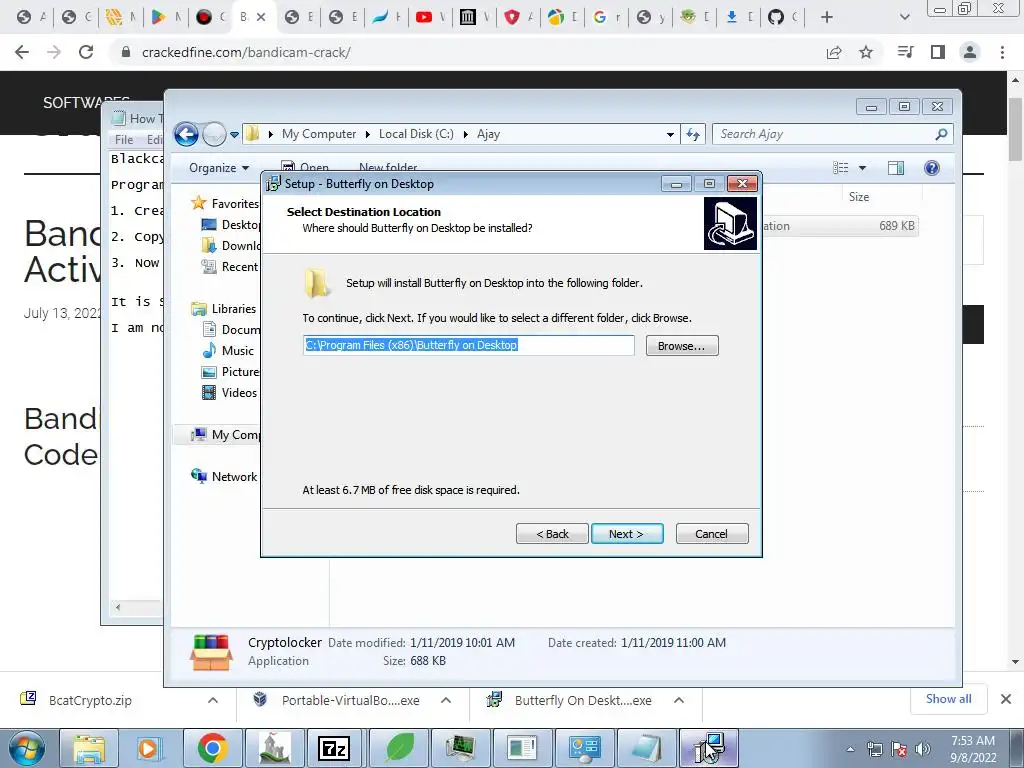
Task: Expand Butterfly On Desktop download options arrow
Action: [x=679, y=700]
